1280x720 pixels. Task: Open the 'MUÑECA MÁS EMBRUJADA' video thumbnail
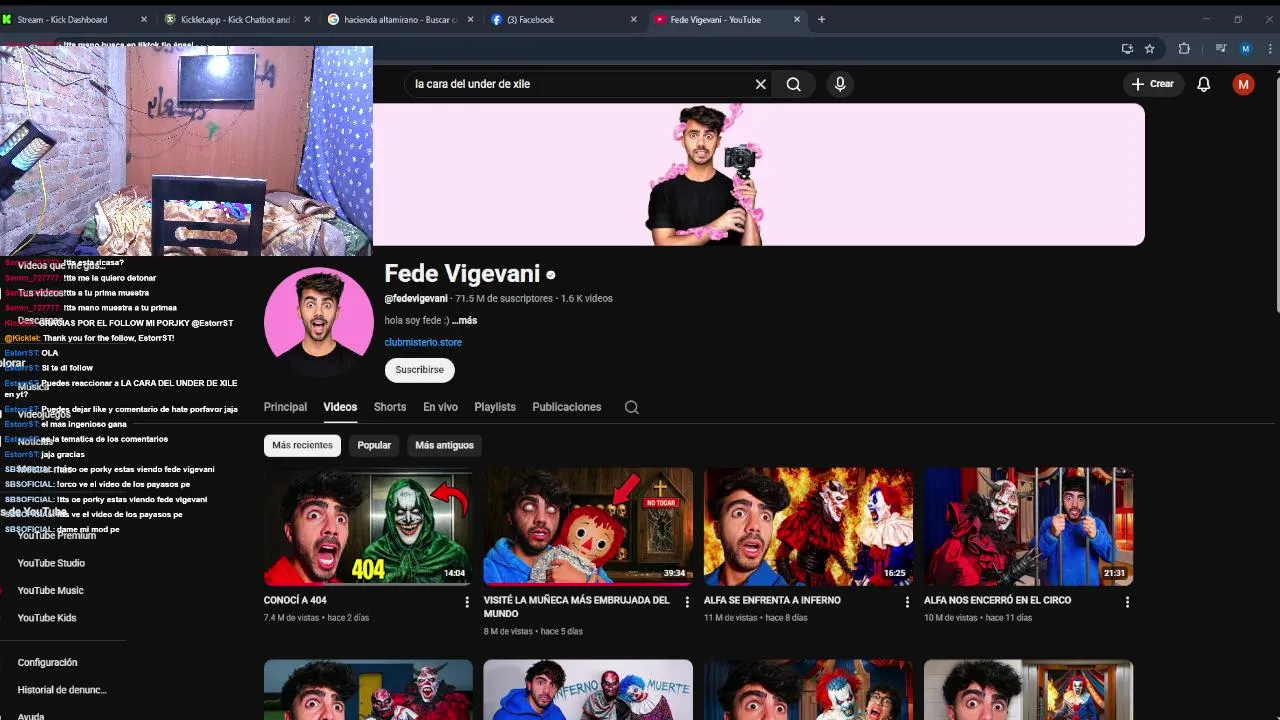588,526
